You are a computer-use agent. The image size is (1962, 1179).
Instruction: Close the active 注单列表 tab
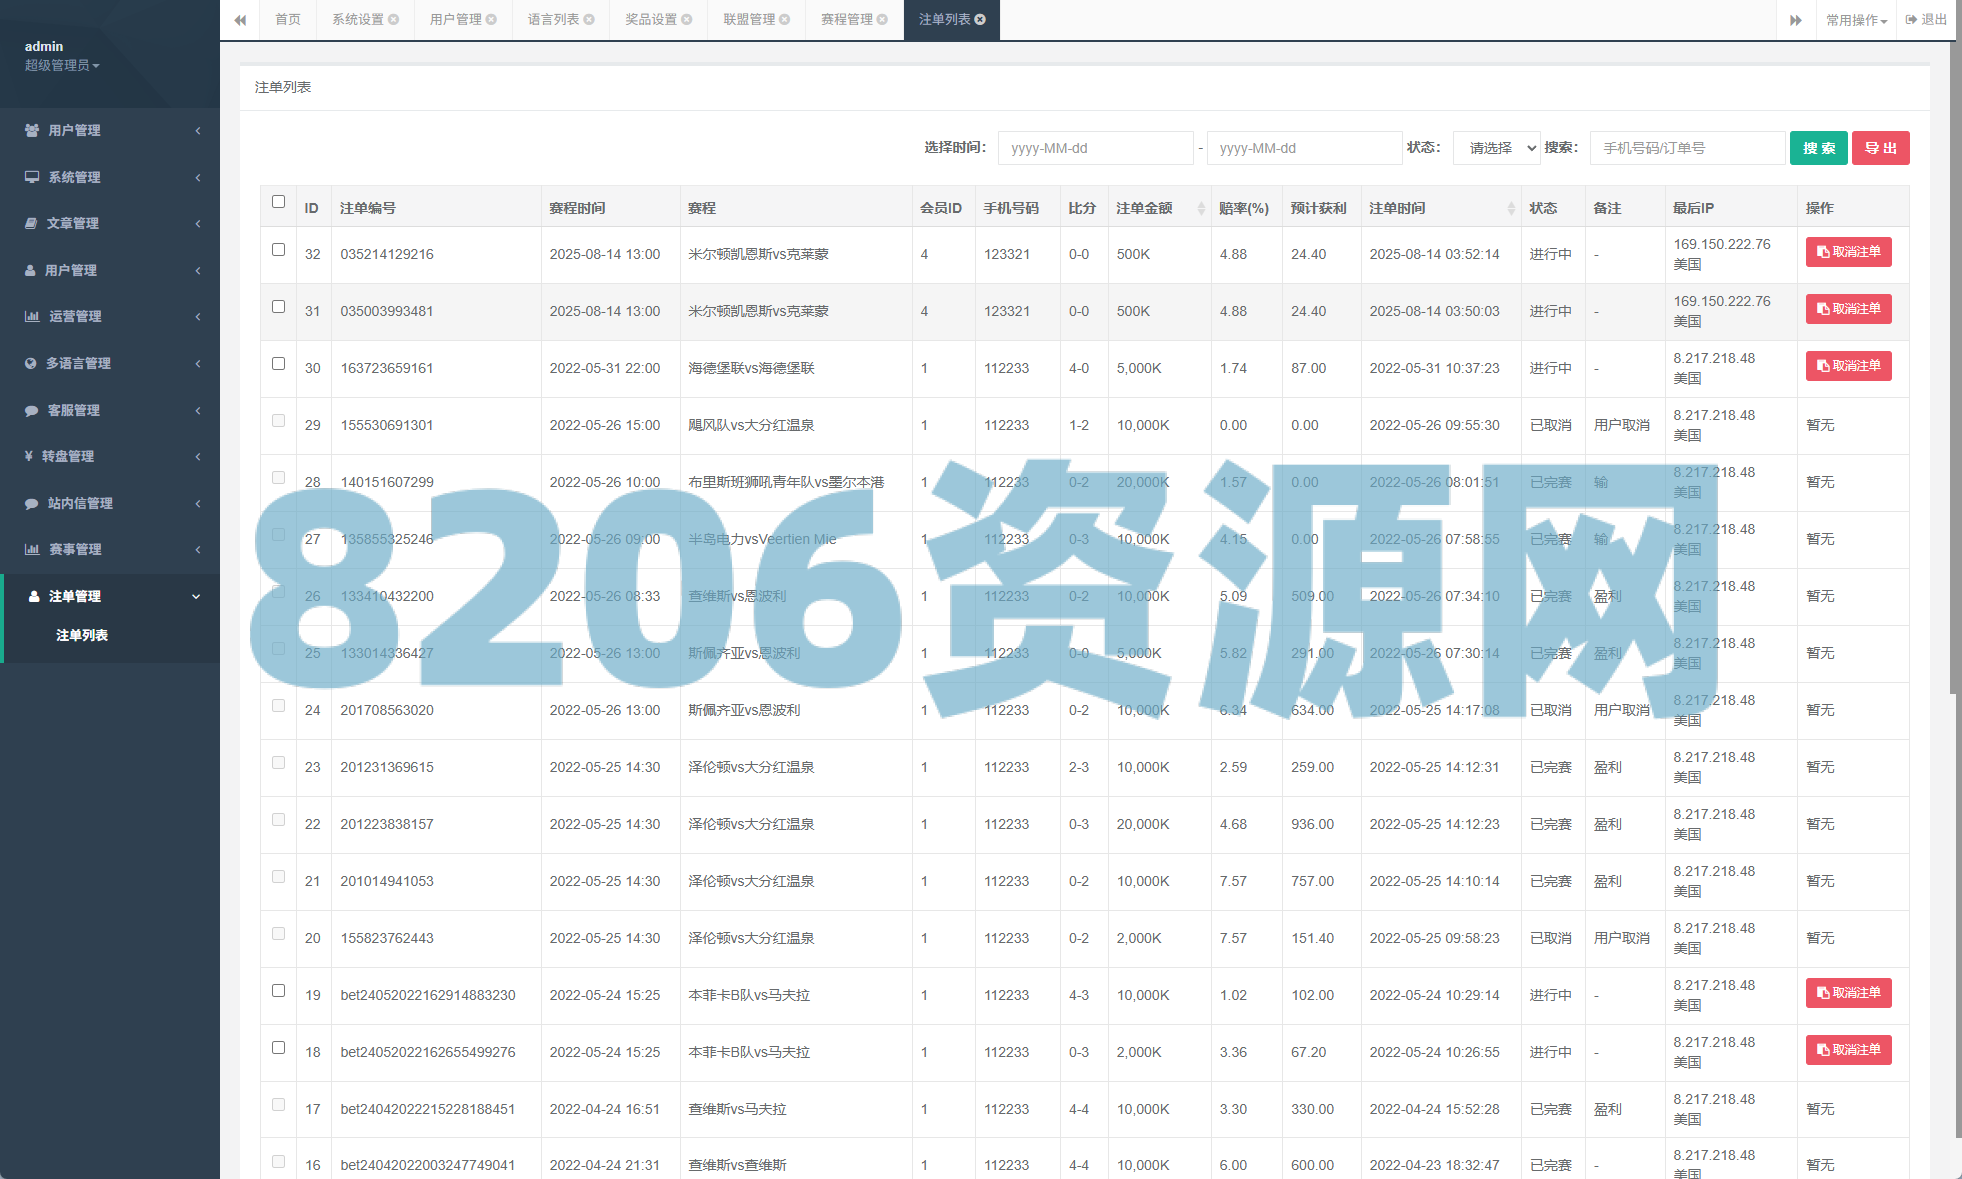click(x=980, y=20)
